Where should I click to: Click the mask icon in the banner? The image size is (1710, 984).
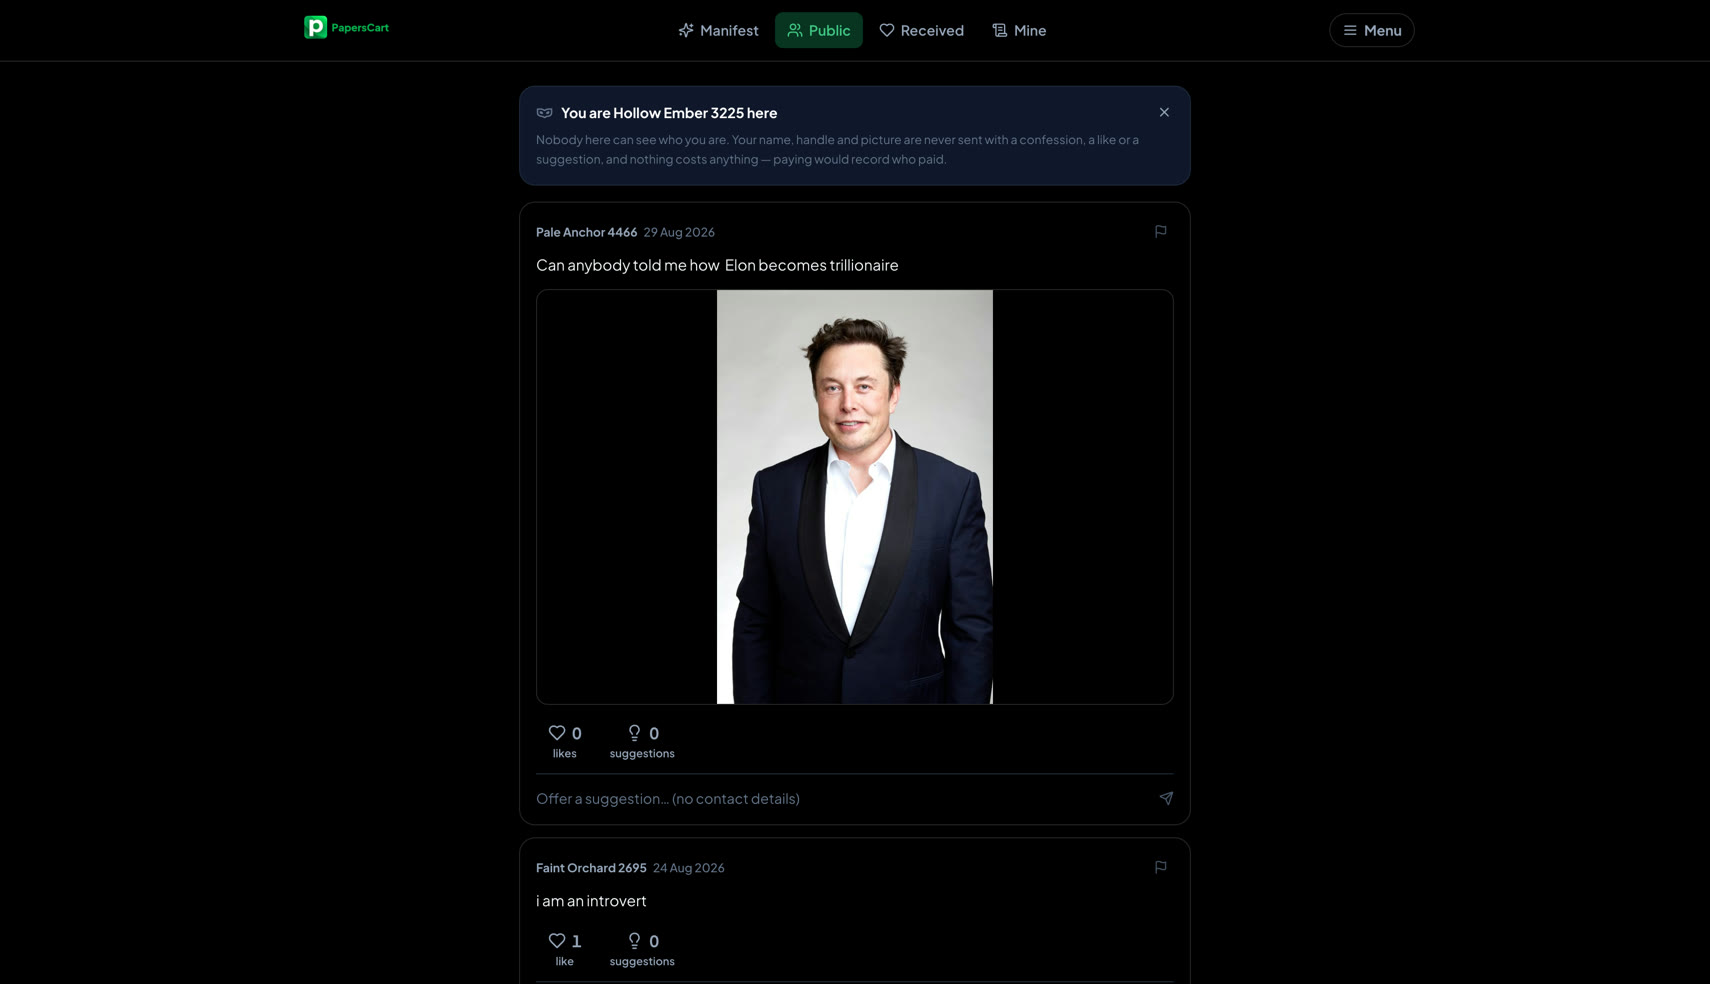click(x=544, y=113)
